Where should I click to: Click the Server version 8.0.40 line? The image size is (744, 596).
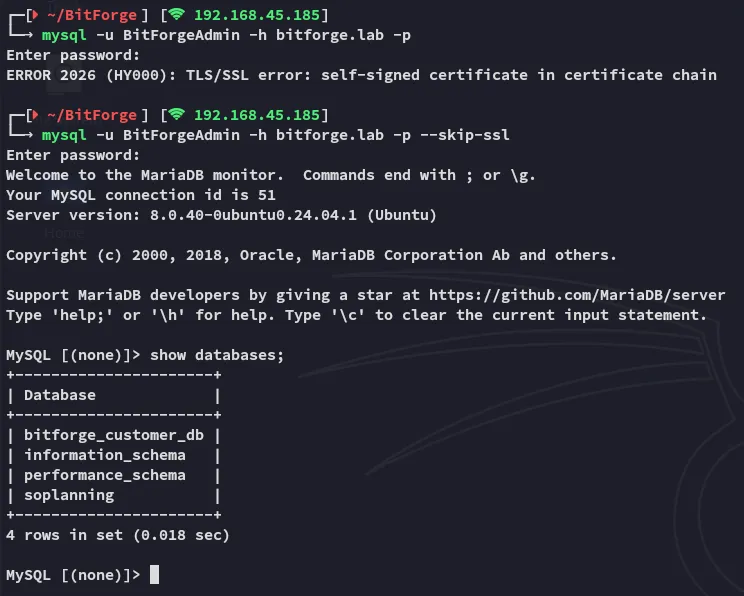(x=221, y=215)
